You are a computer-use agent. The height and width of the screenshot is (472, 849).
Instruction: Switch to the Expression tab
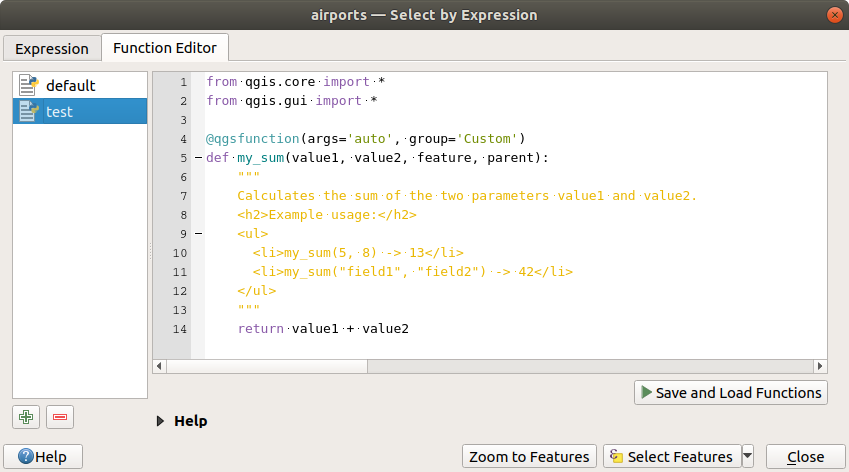click(x=51, y=48)
